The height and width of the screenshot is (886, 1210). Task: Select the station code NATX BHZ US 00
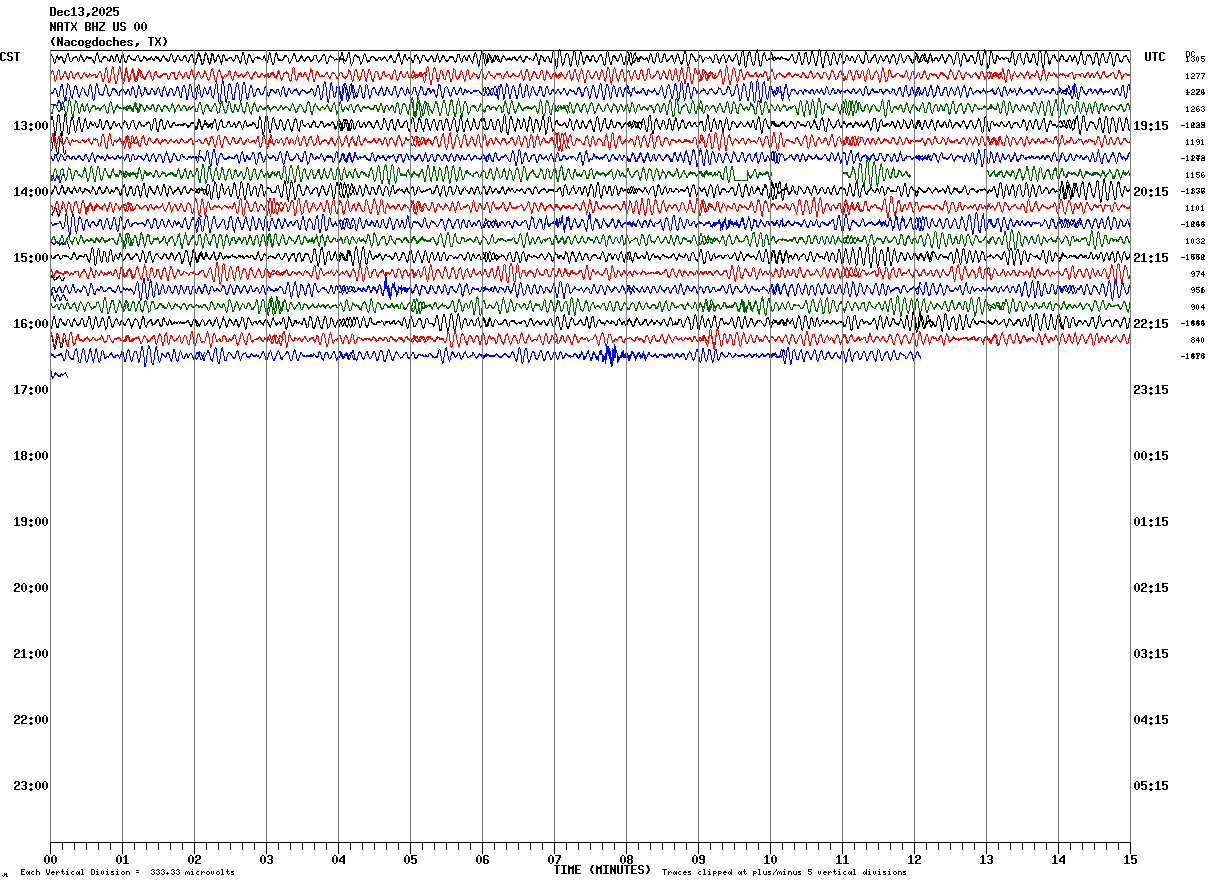click(98, 27)
